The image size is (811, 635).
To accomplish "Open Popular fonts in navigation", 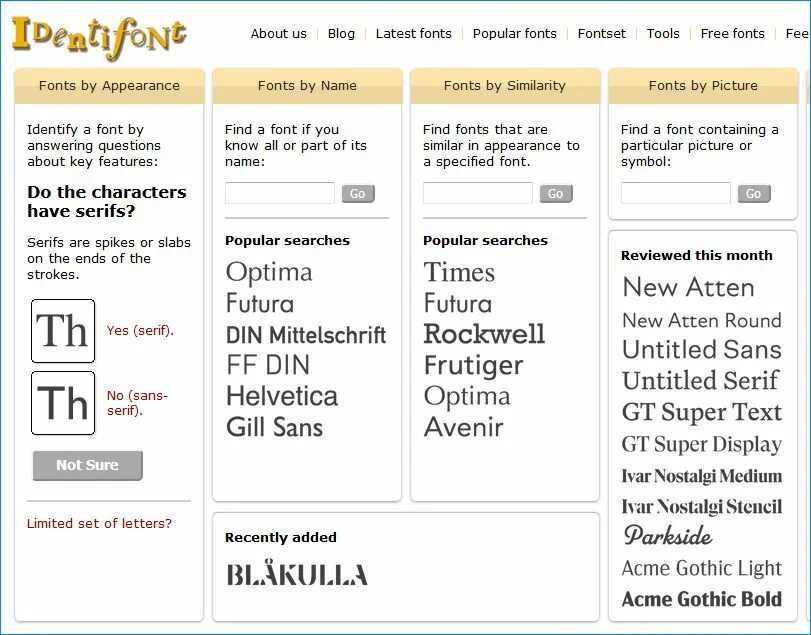I will click(x=515, y=34).
